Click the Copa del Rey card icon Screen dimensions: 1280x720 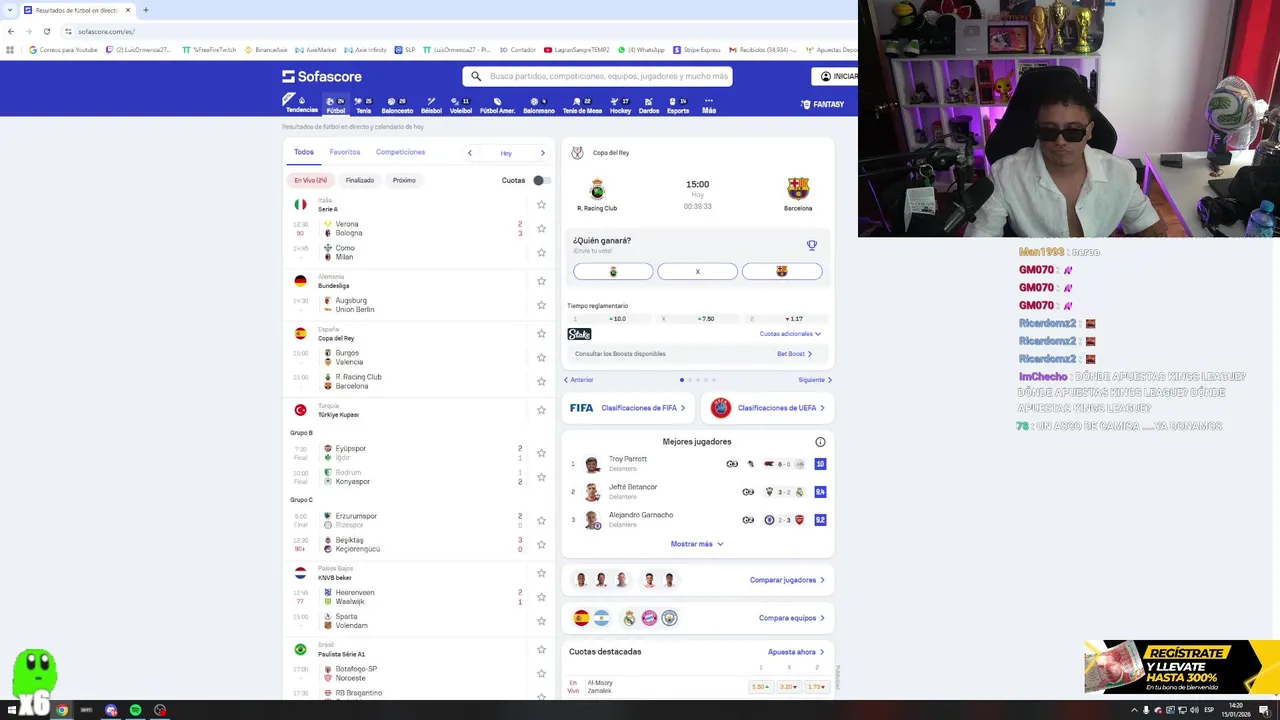[x=577, y=153]
